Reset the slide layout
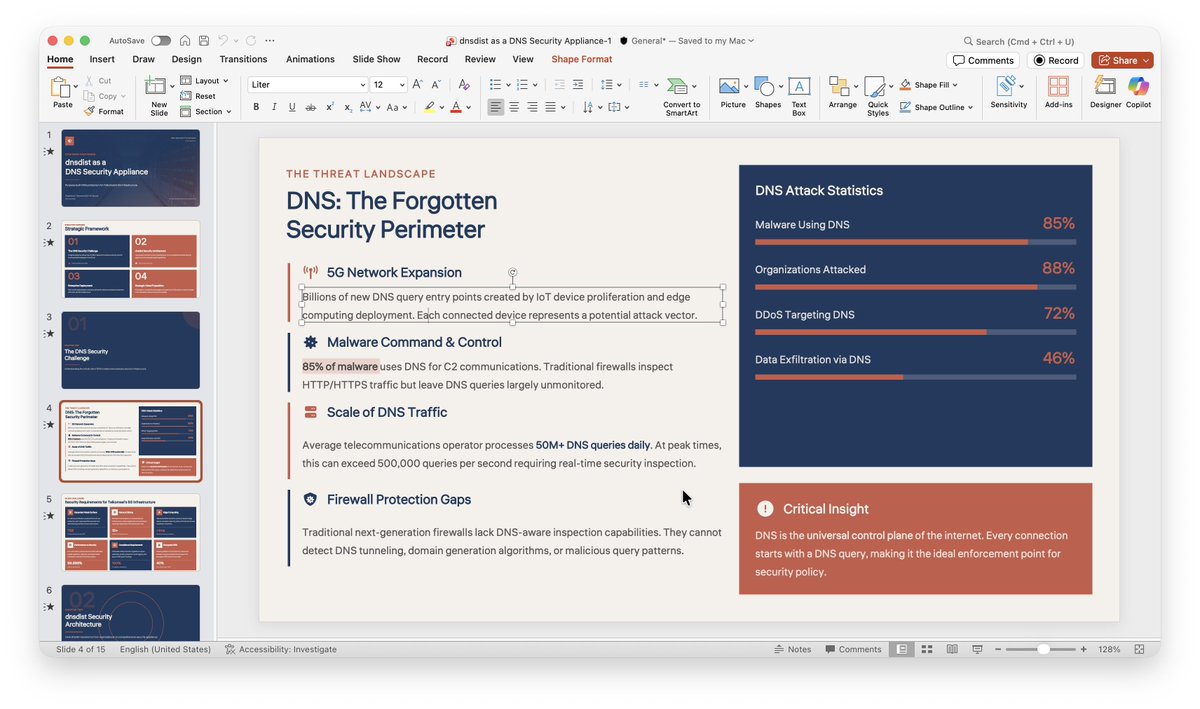Image resolution: width=1200 pixels, height=709 pixels. click(199, 96)
